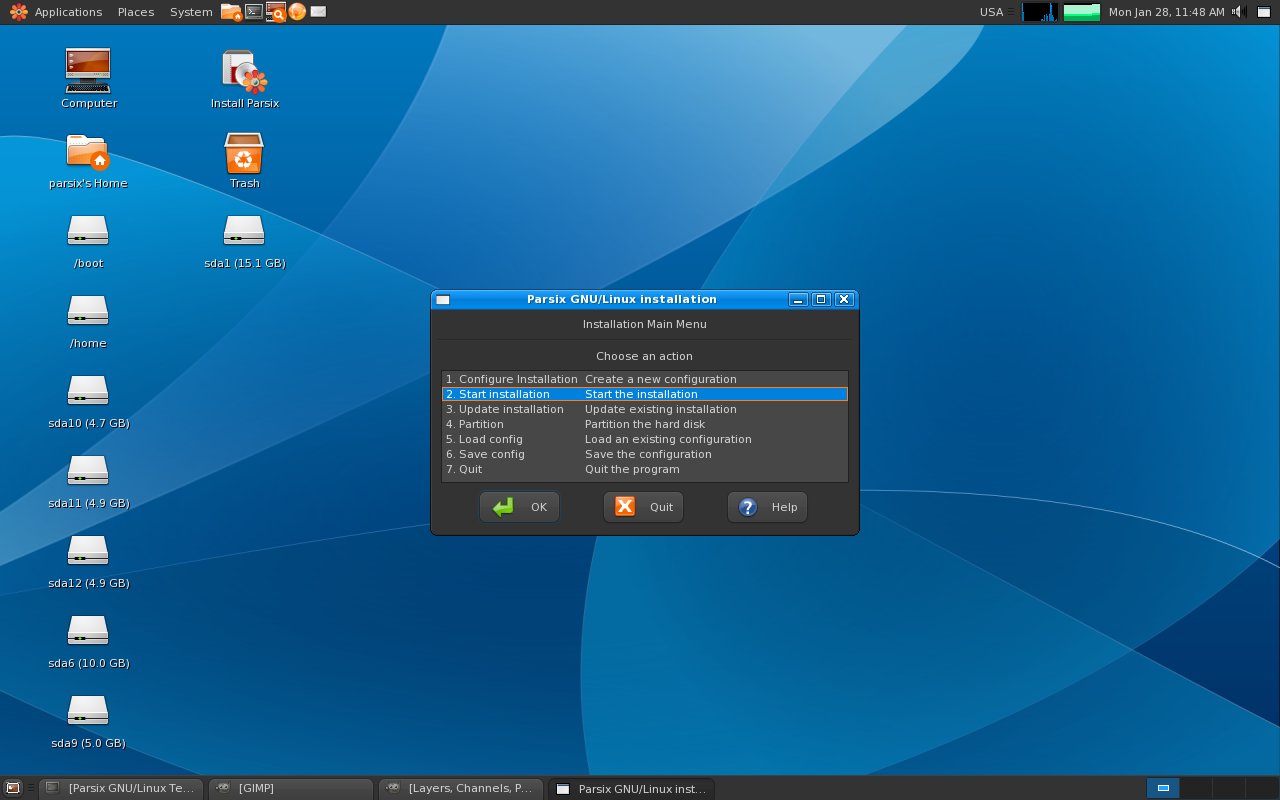Select '6. Save config' list row
Screen dimensions: 1280x800
(x=644, y=454)
